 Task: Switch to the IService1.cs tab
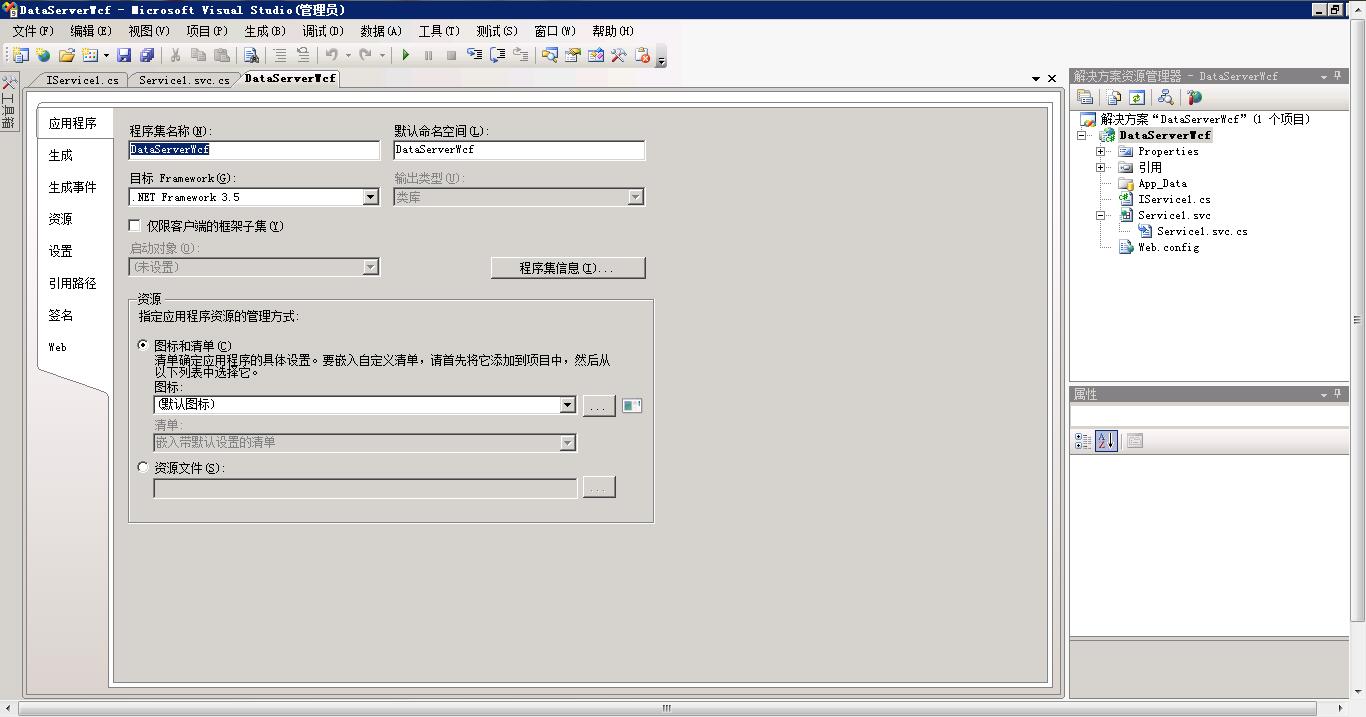tap(82, 80)
